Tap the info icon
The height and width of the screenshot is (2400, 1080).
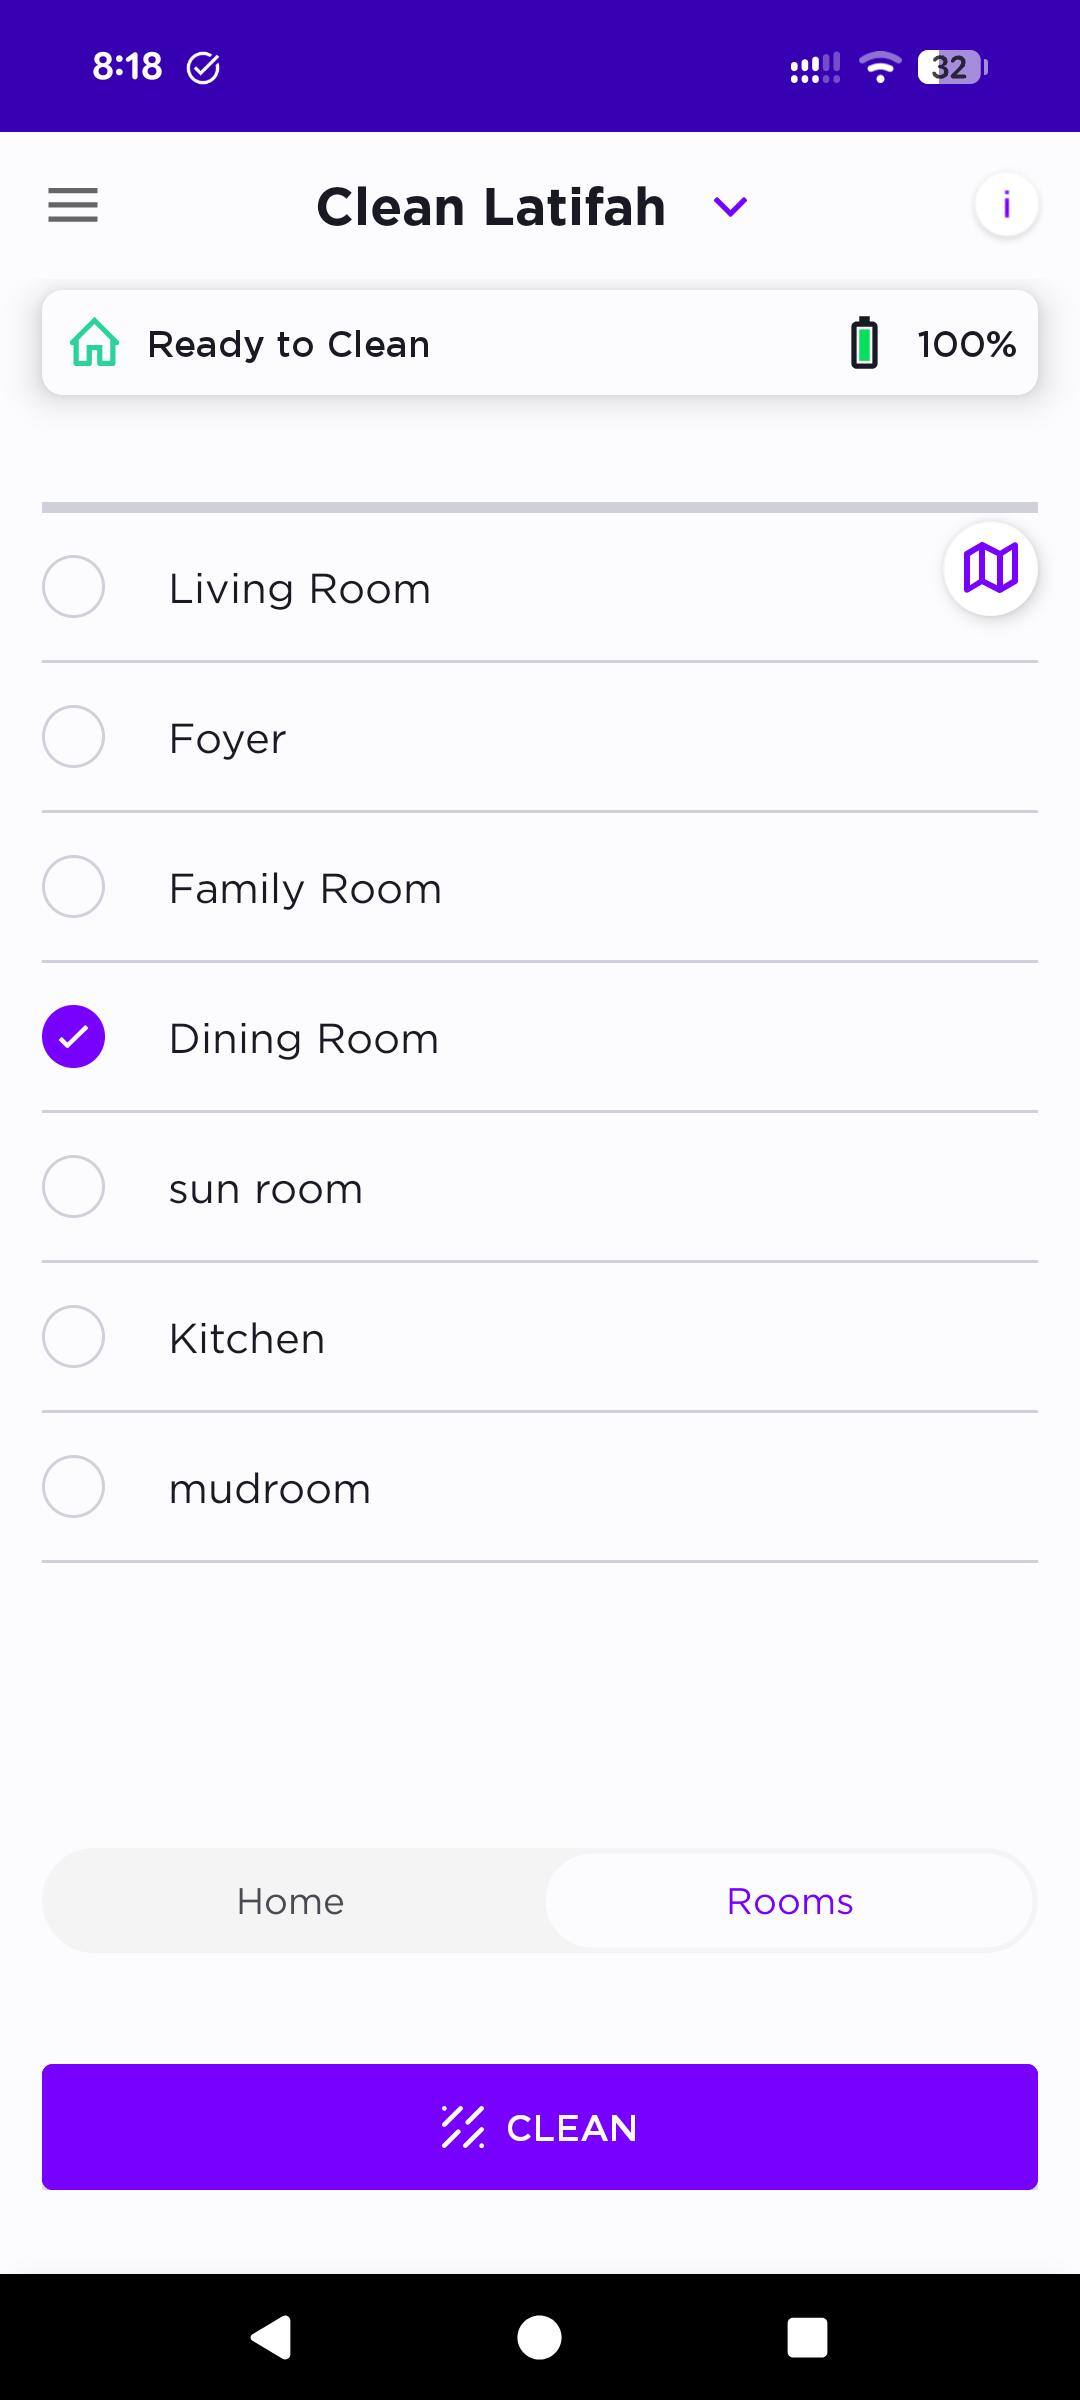pos(1006,205)
